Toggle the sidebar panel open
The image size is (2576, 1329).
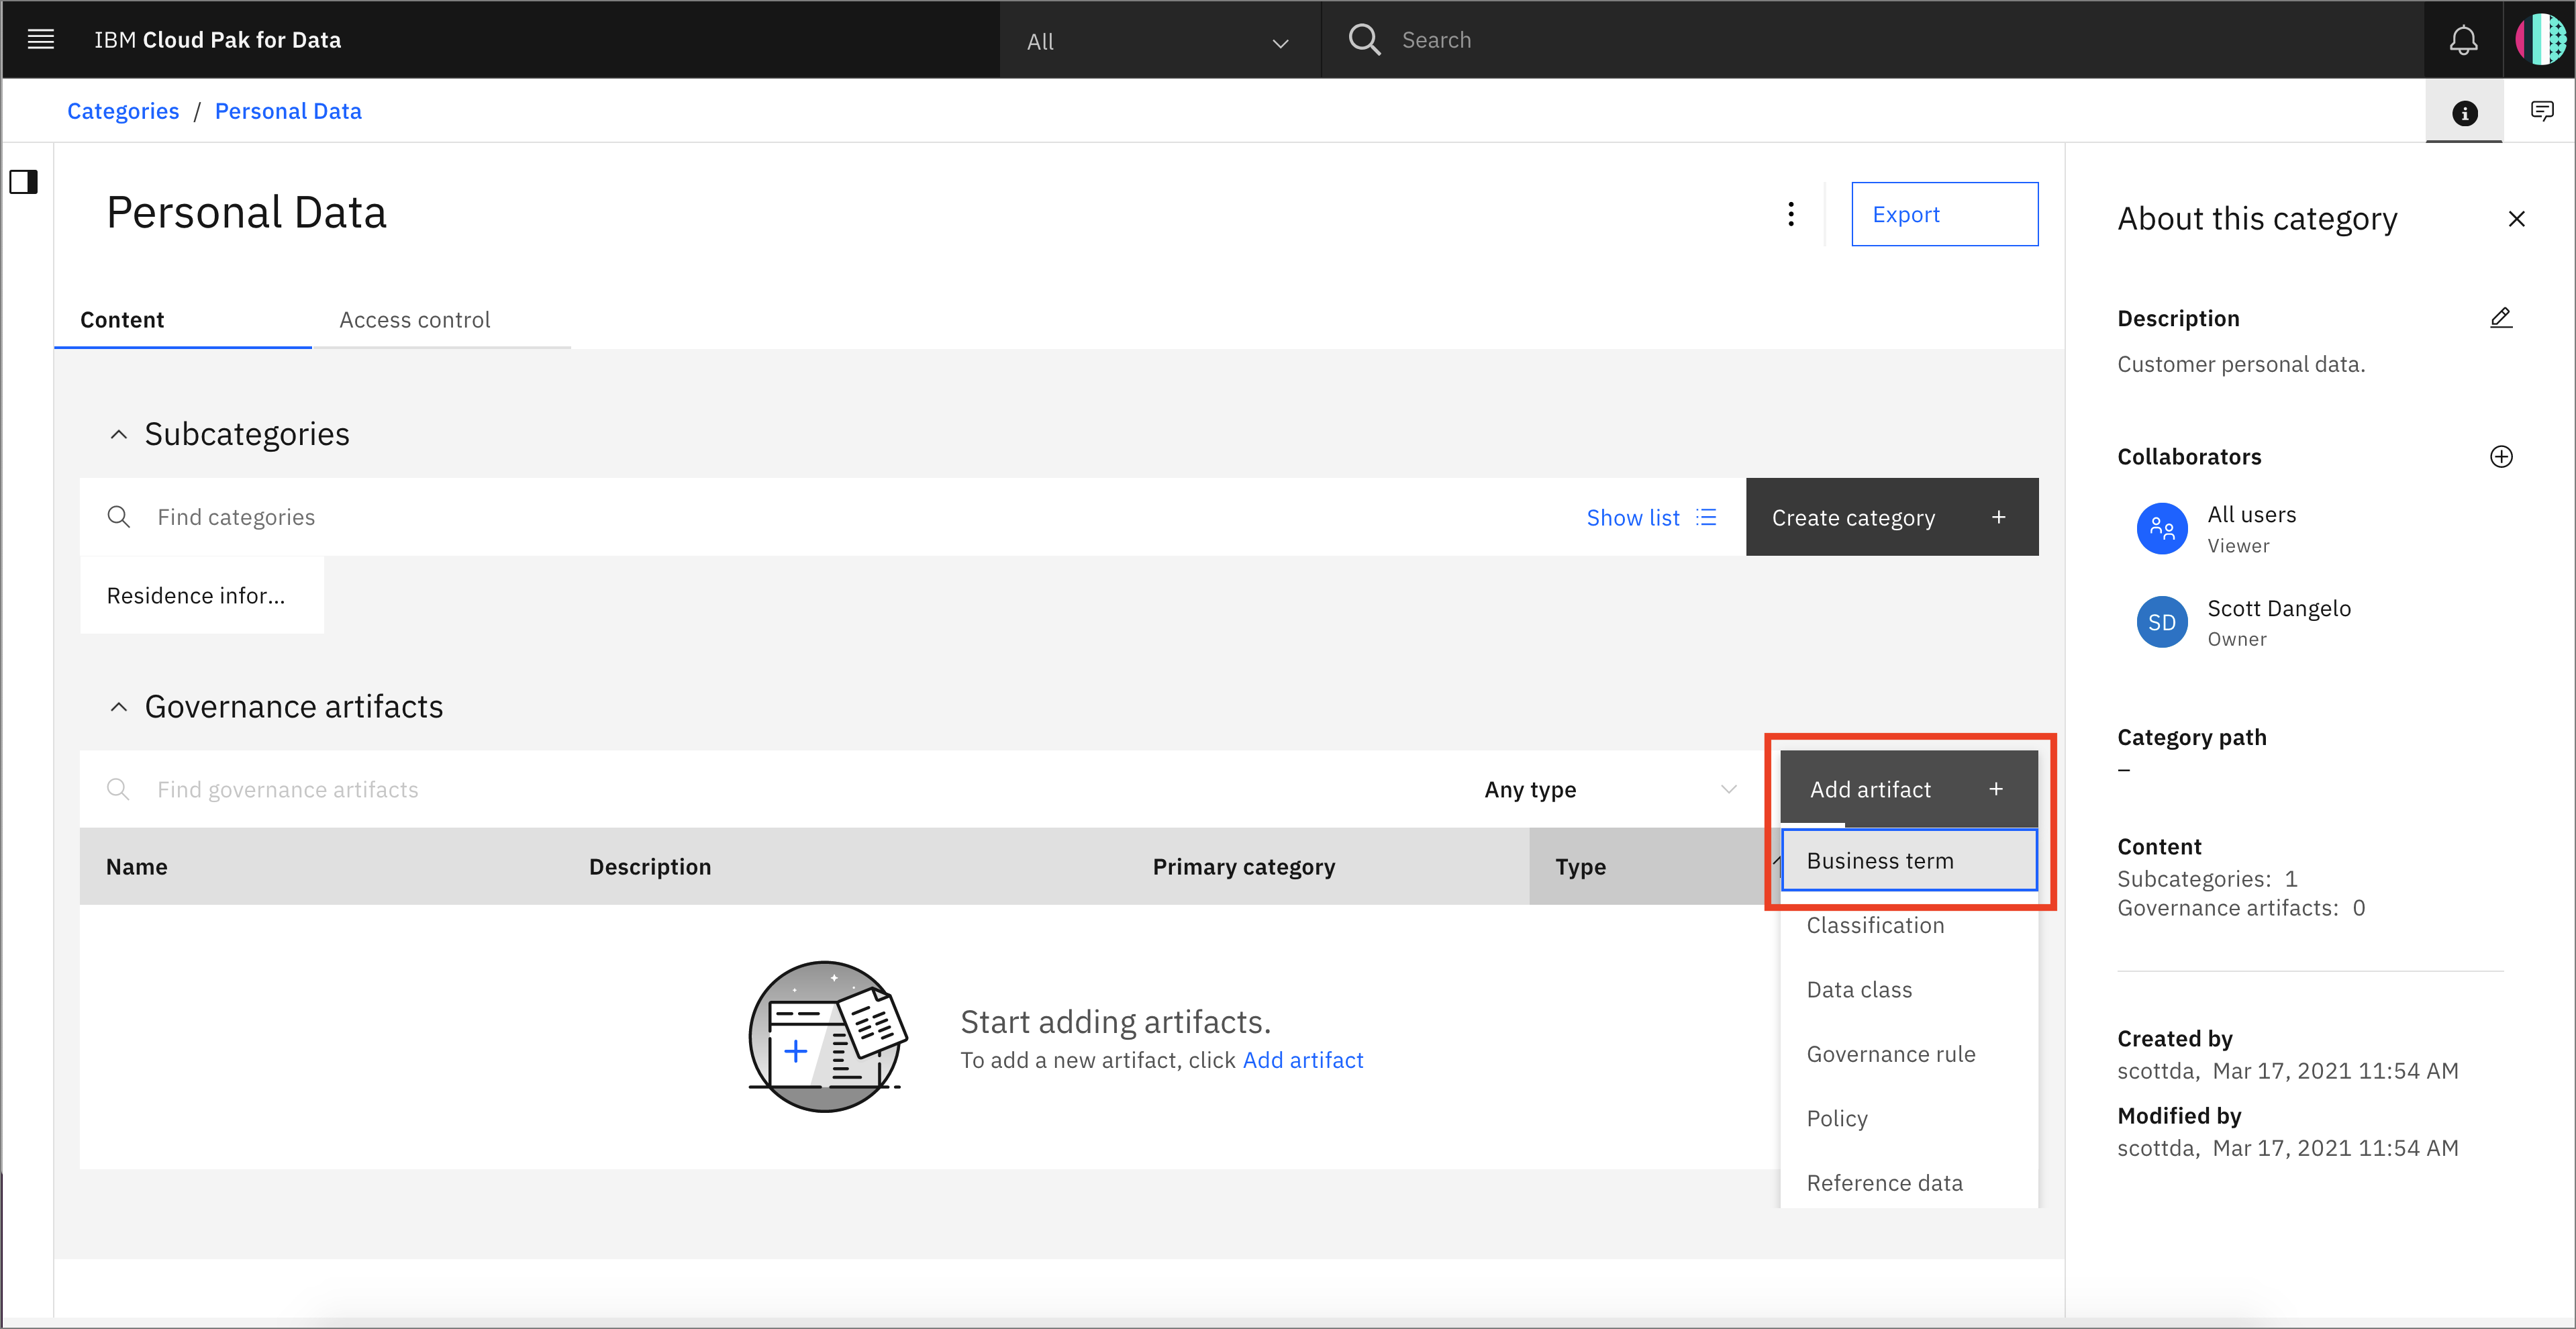(27, 181)
